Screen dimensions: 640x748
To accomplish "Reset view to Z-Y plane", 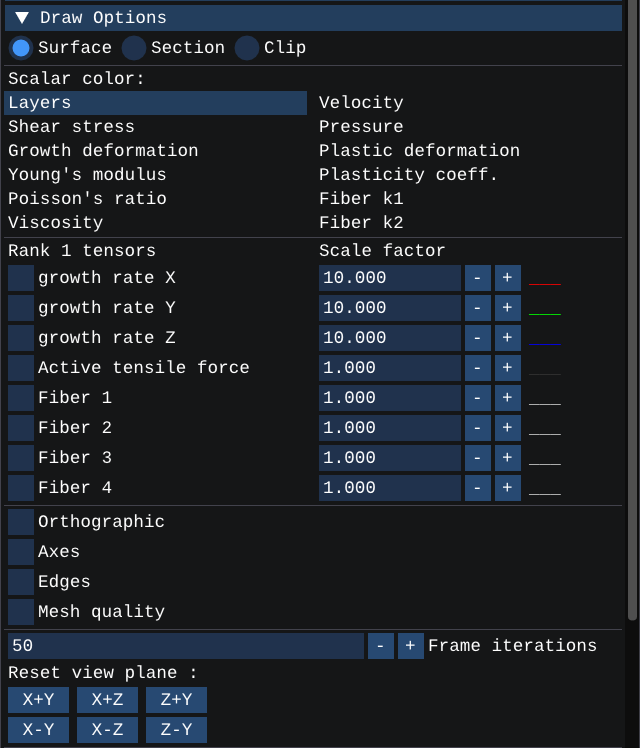I will (176, 730).
